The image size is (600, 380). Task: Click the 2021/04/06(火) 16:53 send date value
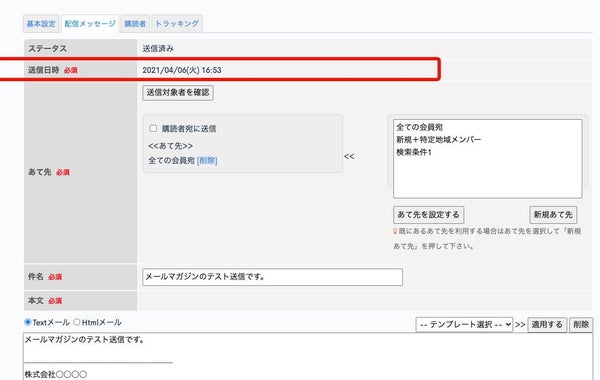click(182, 70)
